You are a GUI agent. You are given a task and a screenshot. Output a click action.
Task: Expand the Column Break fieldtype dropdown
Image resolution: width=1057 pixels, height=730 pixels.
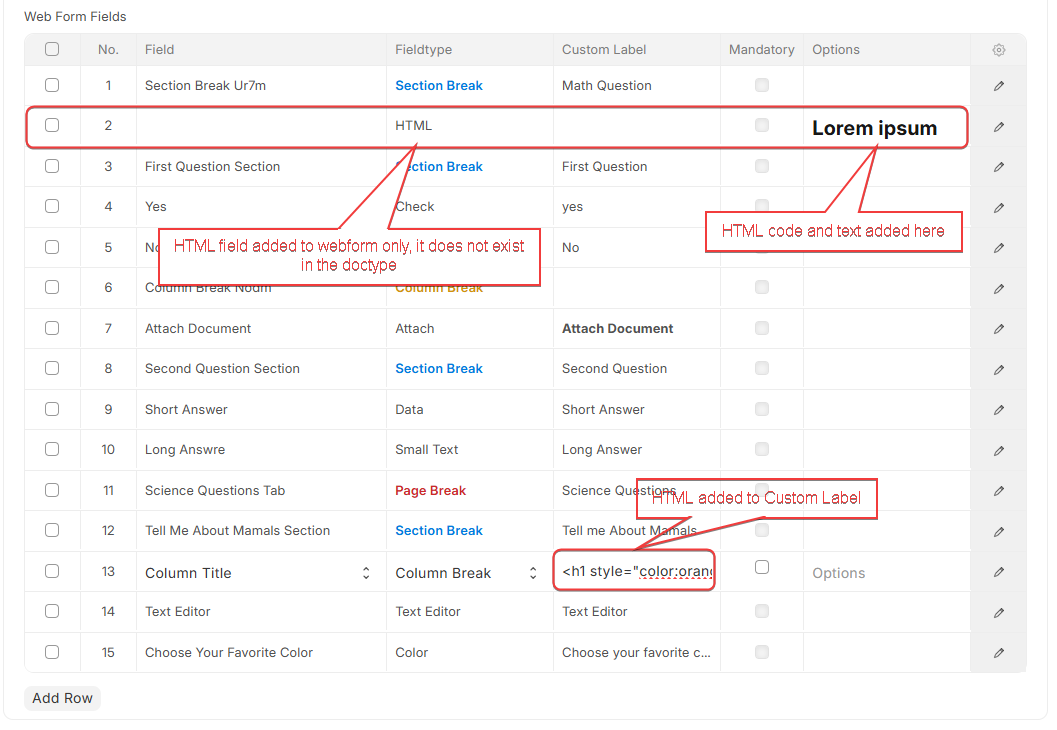[468, 573]
